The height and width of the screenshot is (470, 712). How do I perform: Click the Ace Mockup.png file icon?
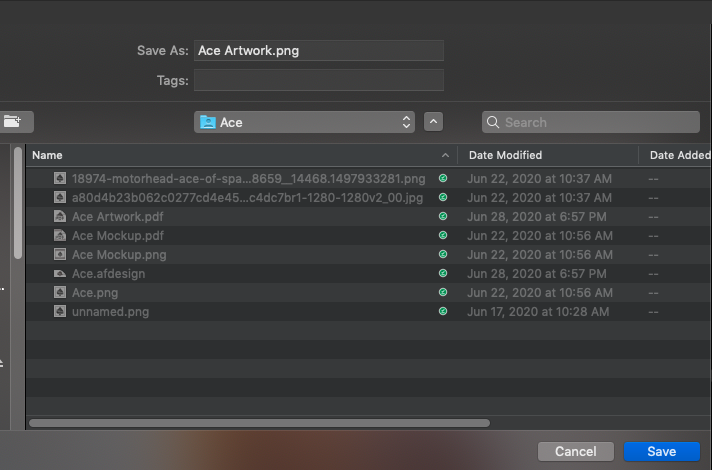pos(59,254)
